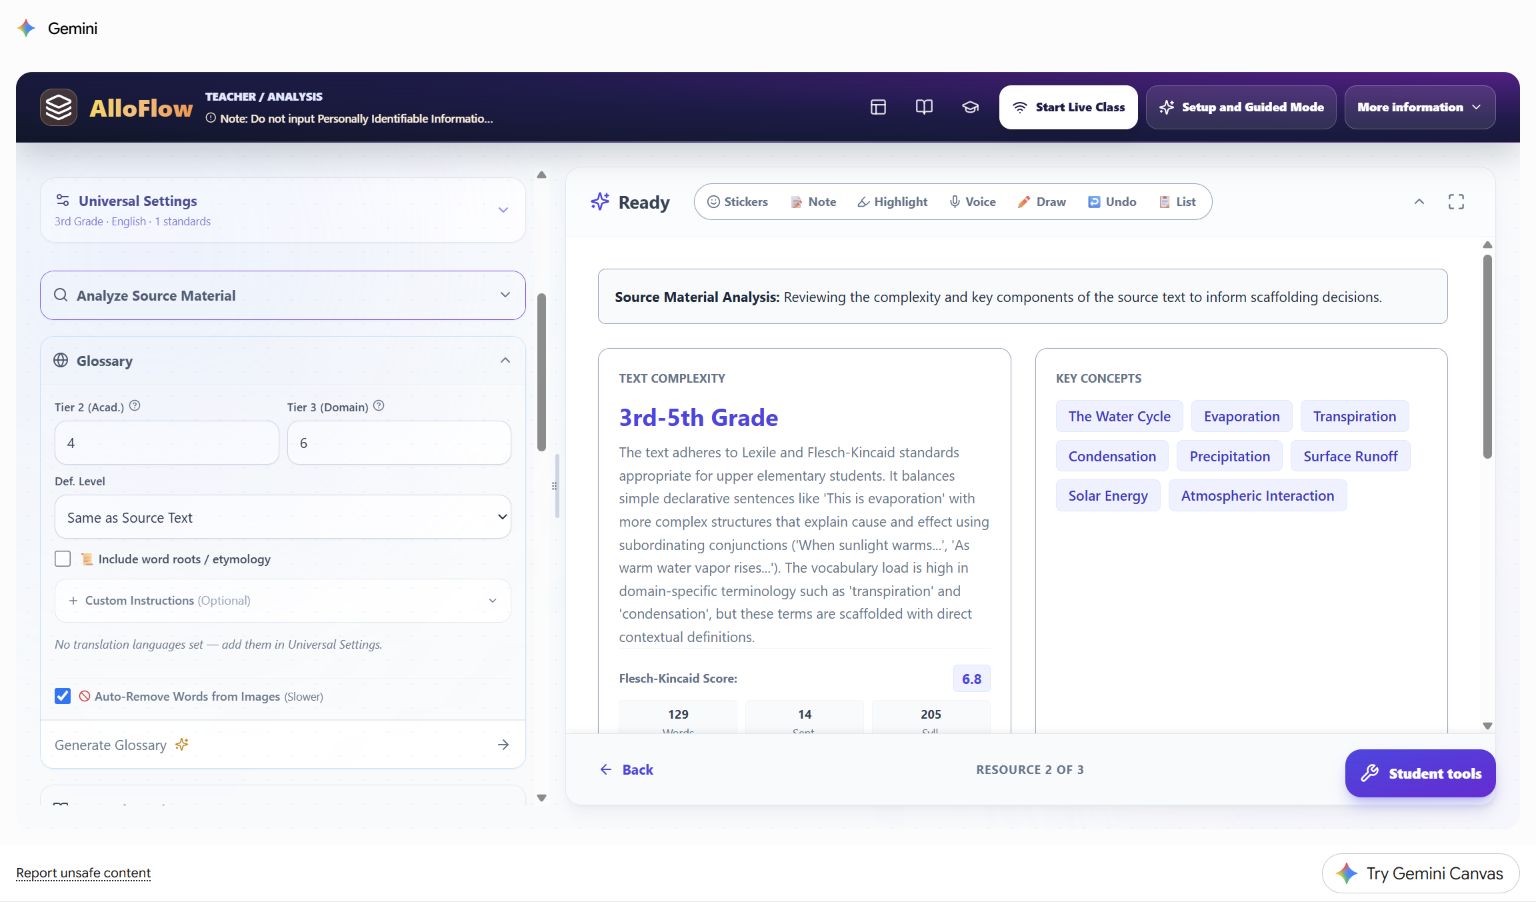Click Setup and Guided Mode button
The height and width of the screenshot is (902, 1536).
pyautogui.click(x=1241, y=107)
